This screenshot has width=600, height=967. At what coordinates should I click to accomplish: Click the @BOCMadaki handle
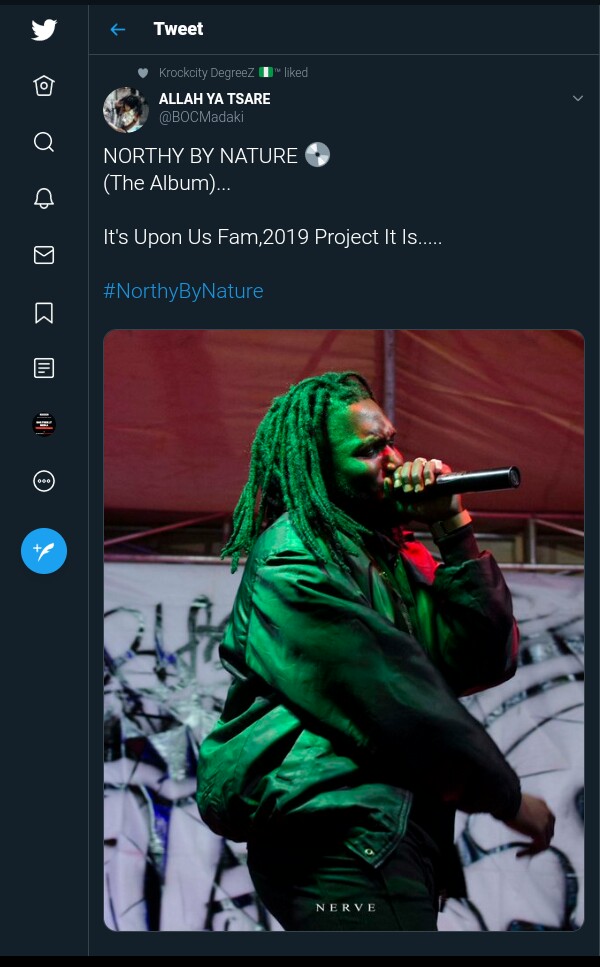coord(202,117)
